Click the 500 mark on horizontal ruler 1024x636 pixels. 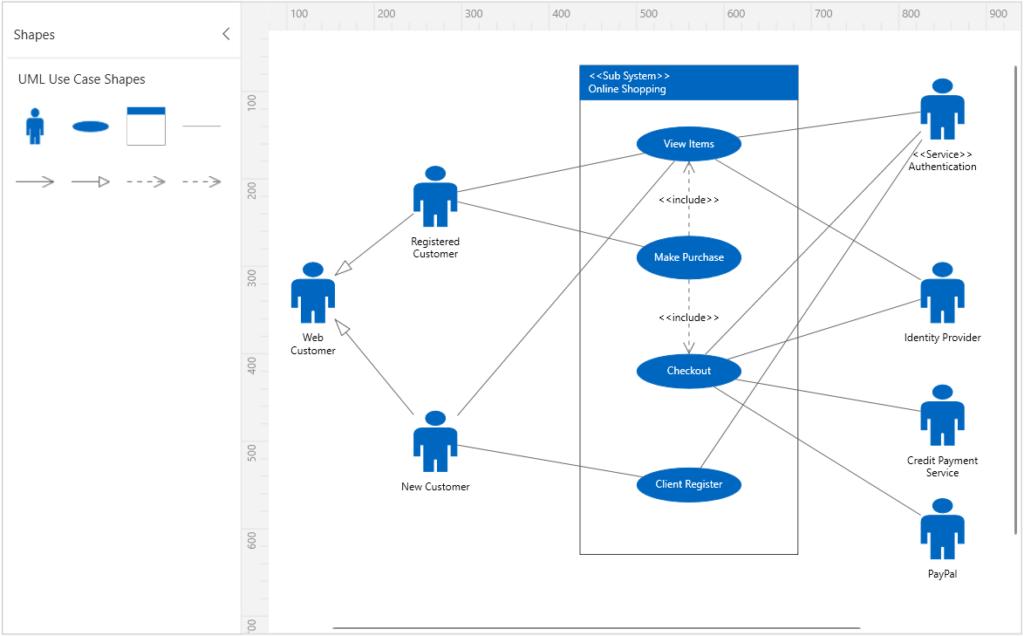[x=648, y=14]
